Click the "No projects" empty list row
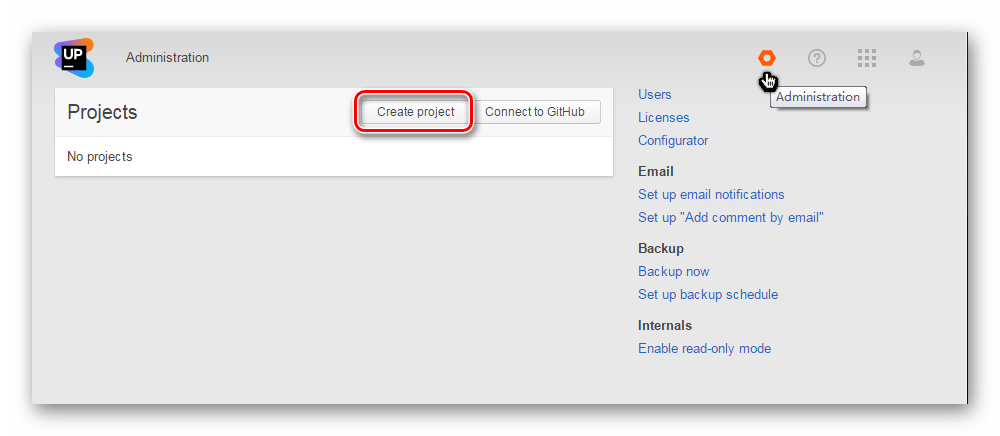Viewport: 1000px width, 436px height. (x=334, y=157)
